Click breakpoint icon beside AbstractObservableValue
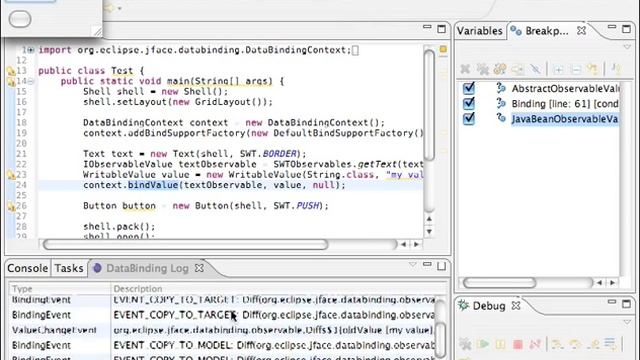The height and width of the screenshot is (360, 640). (x=501, y=88)
